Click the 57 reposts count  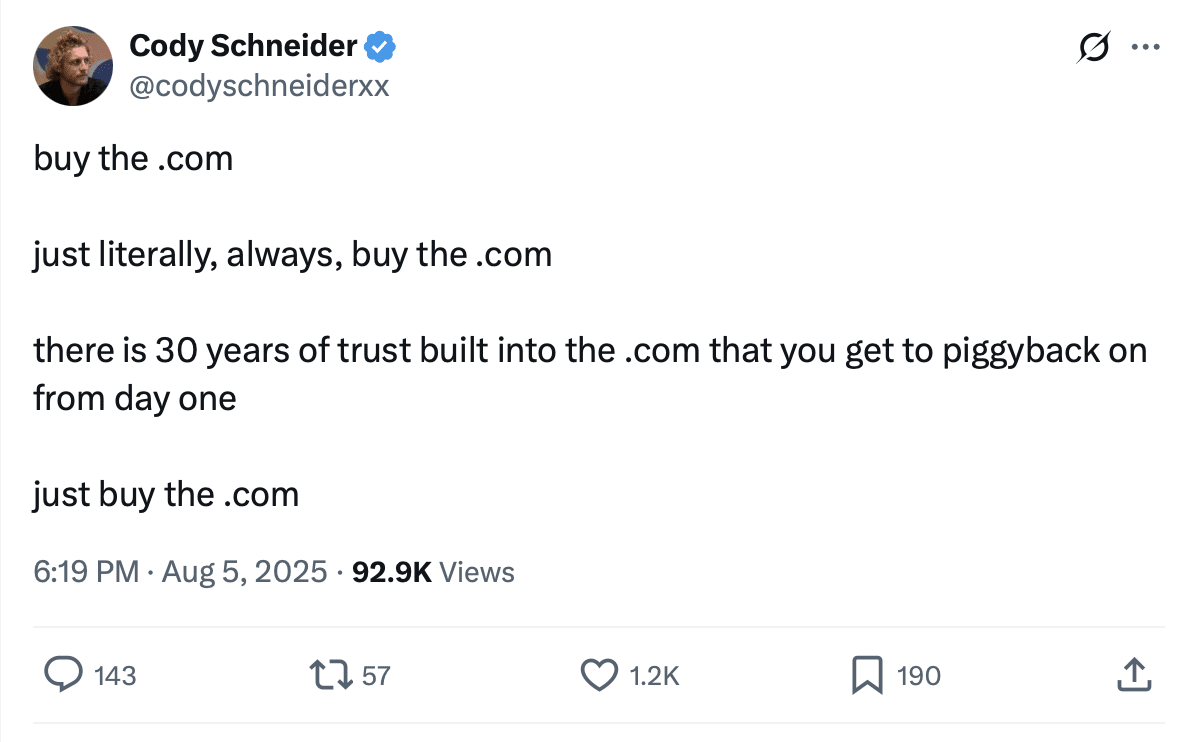(x=376, y=676)
